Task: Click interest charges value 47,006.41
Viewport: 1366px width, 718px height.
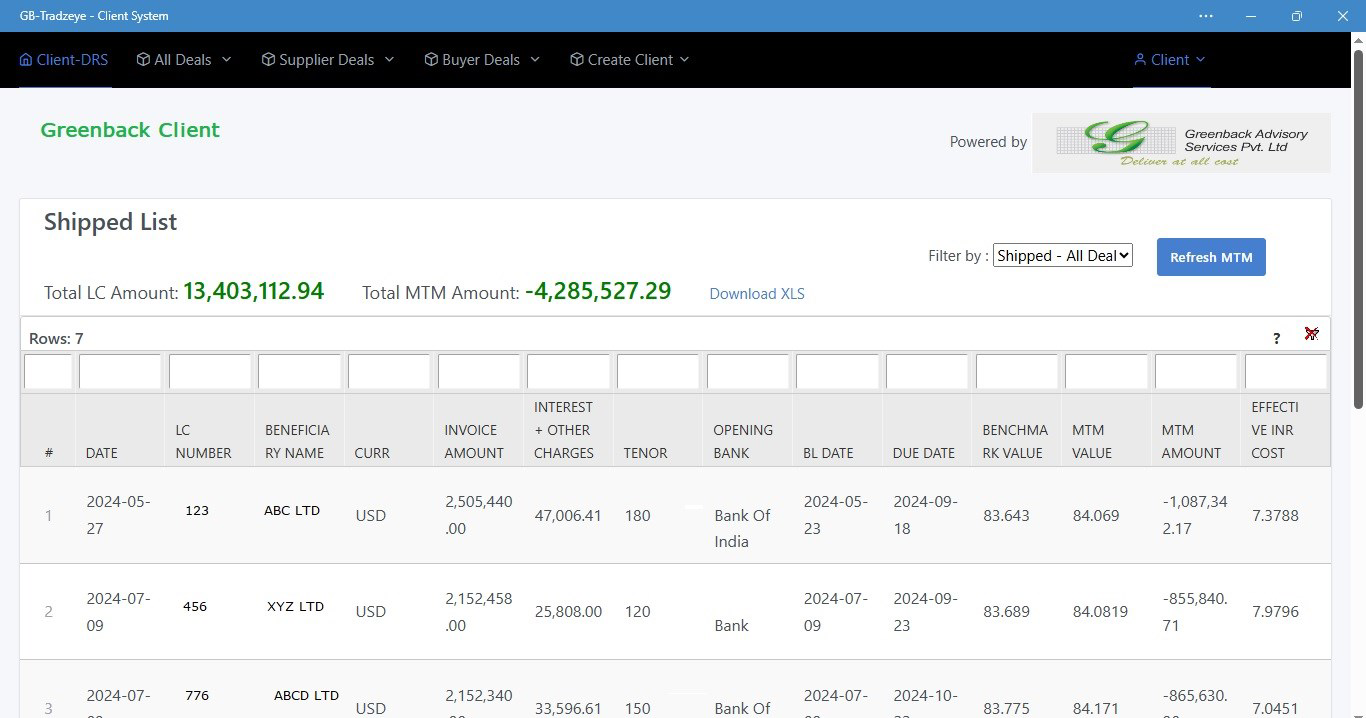Action: tap(568, 515)
